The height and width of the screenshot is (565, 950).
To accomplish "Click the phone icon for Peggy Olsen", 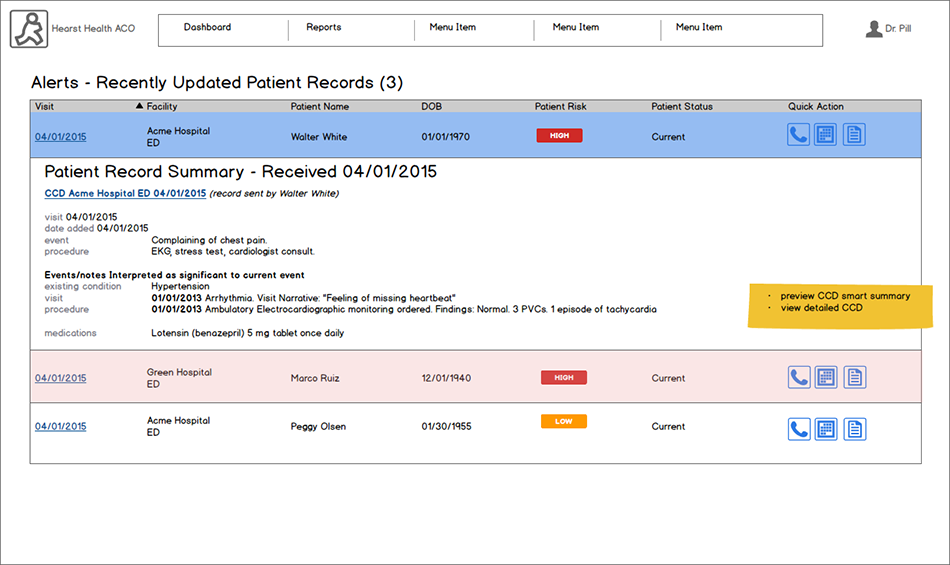I will 798,429.
